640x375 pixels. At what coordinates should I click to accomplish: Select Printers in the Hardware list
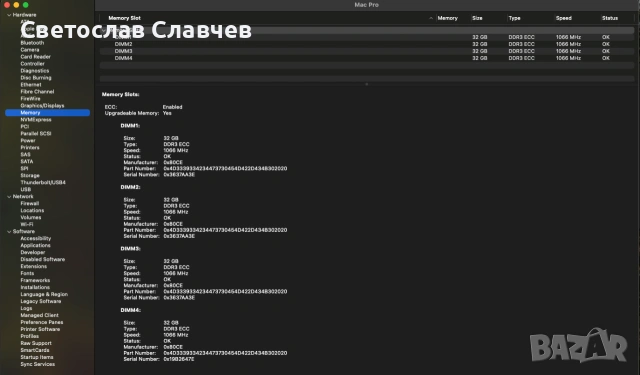30,147
